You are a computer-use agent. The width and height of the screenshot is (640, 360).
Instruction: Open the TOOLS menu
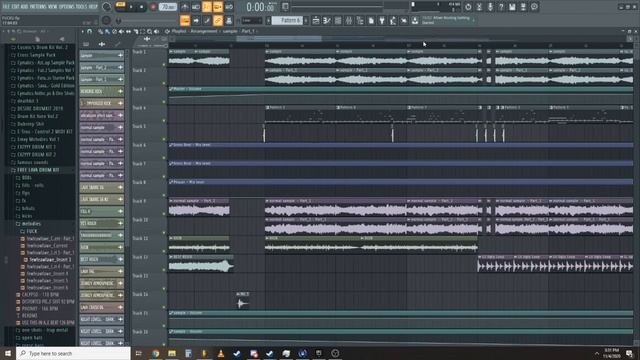[x=81, y=7]
